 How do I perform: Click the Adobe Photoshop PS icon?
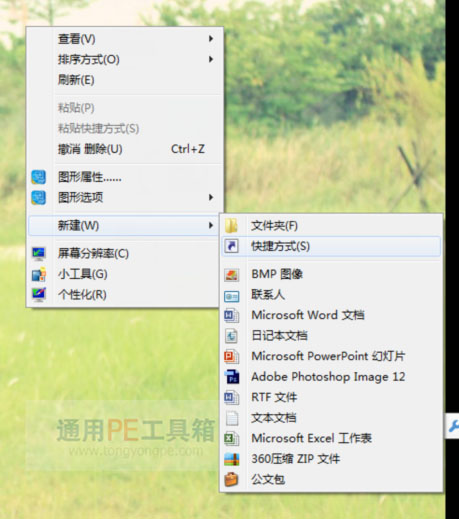[232, 377]
